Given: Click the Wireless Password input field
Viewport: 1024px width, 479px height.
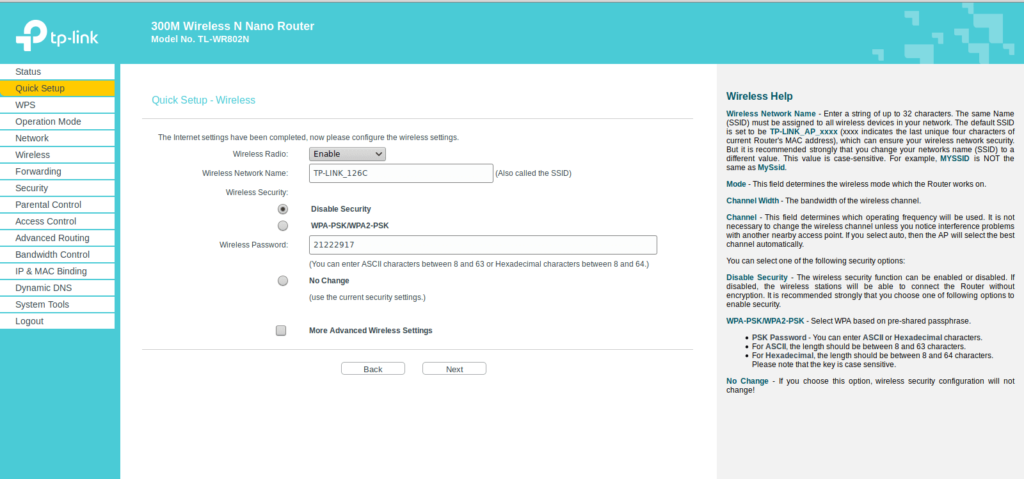Looking at the screenshot, I should click(x=482, y=245).
